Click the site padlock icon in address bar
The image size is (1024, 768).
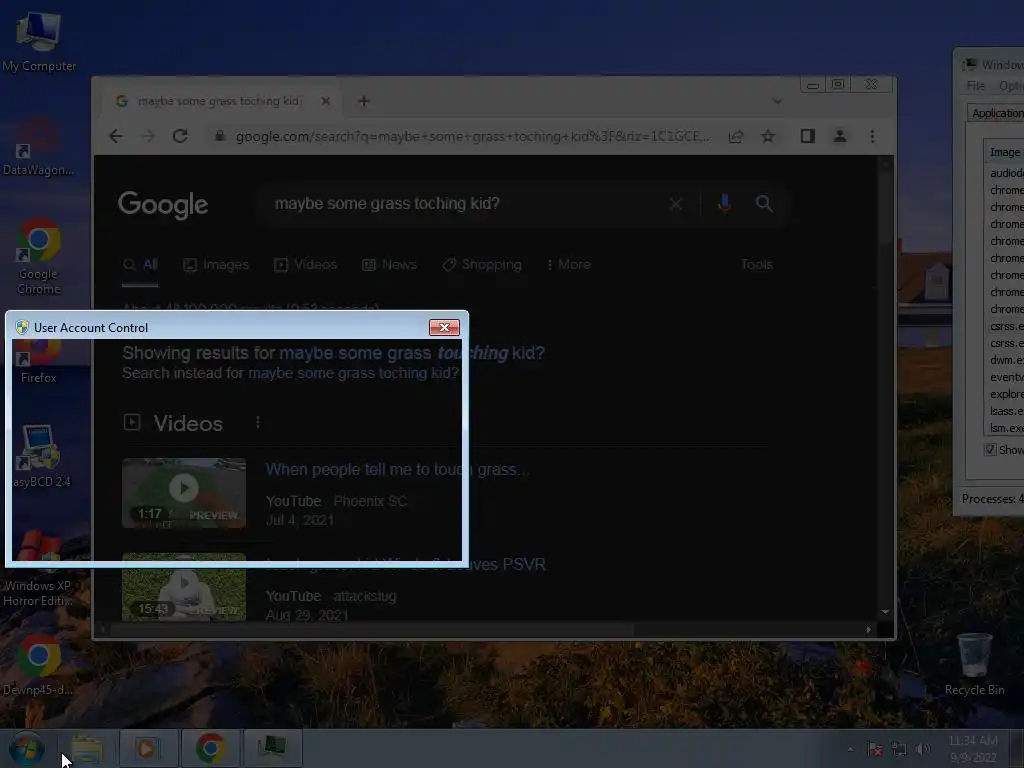click(x=220, y=136)
